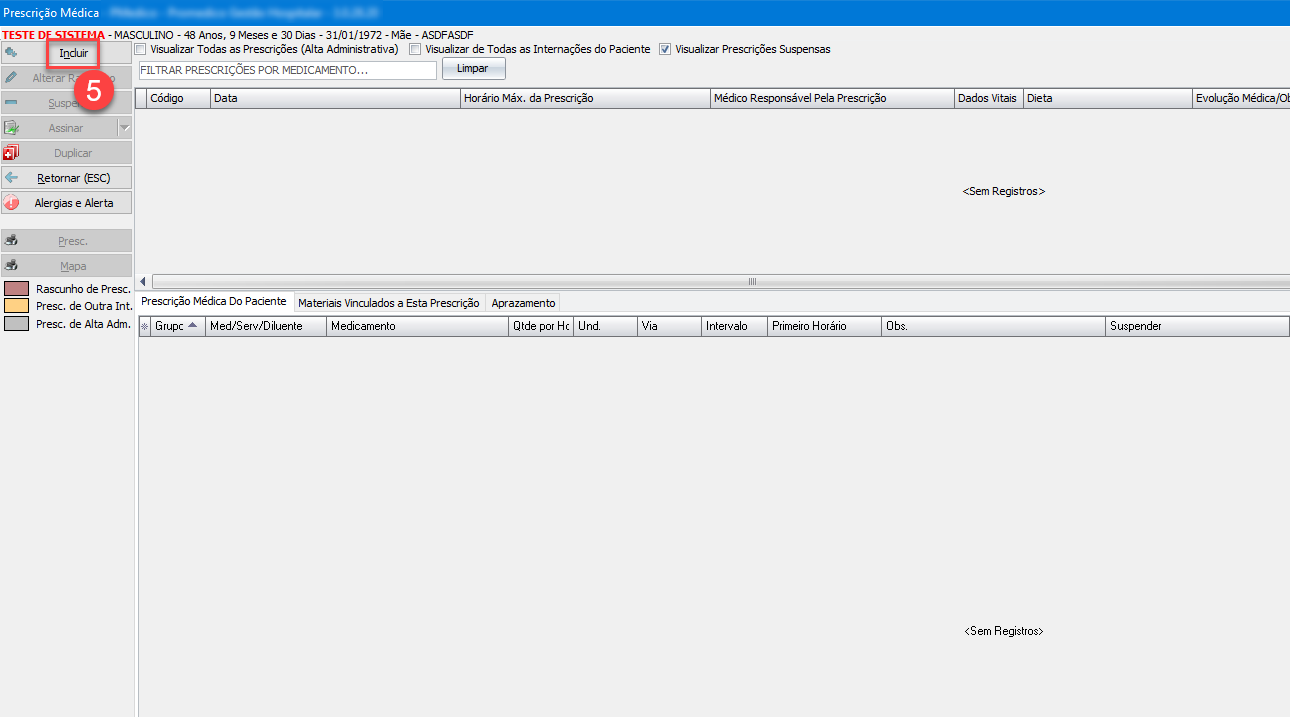Click the printer icon beside Mapa
1290x717 pixels.
11,266
